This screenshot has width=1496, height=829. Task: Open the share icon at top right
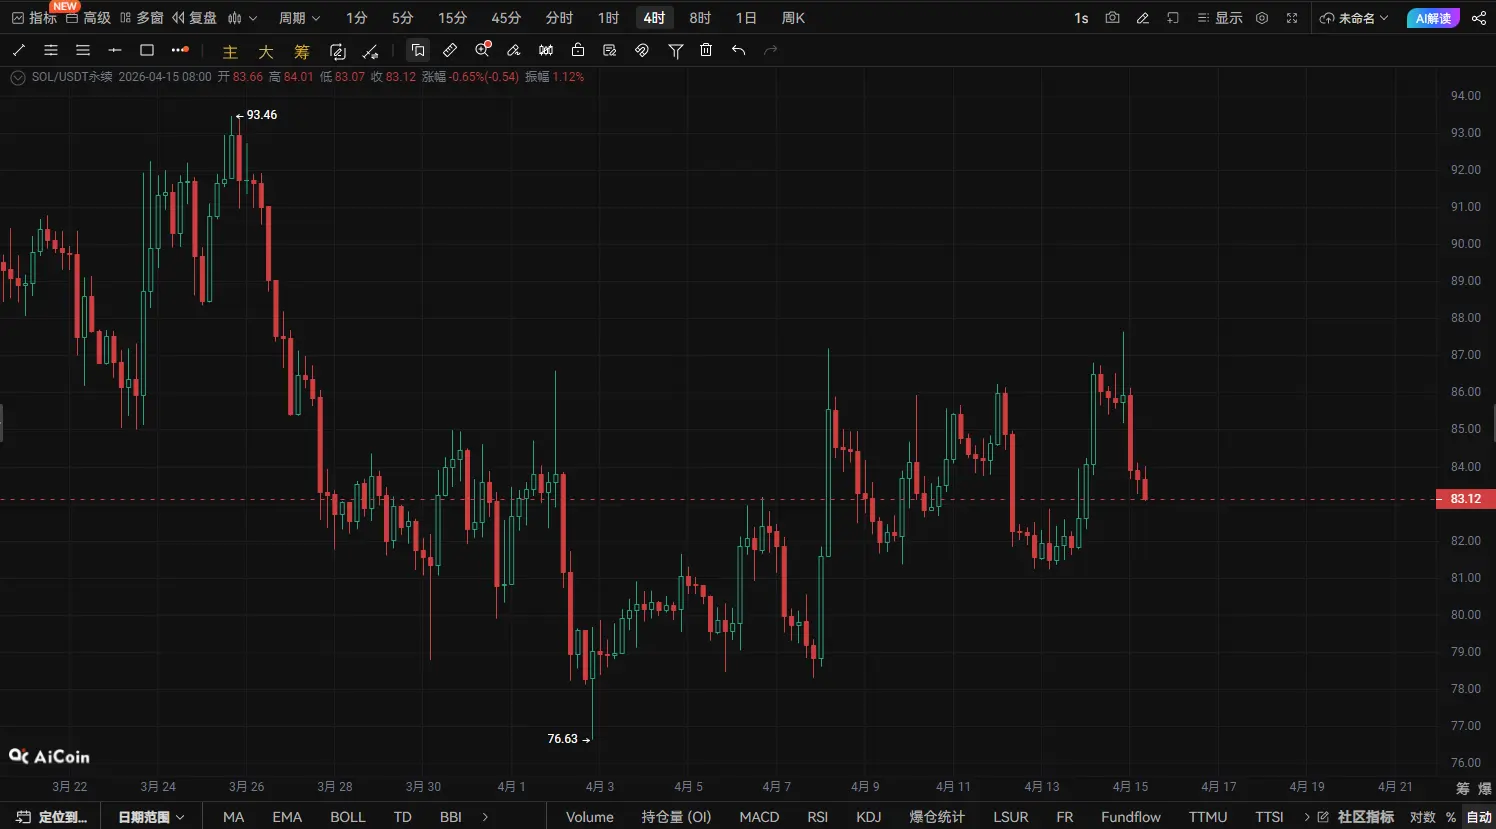coord(1479,18)
